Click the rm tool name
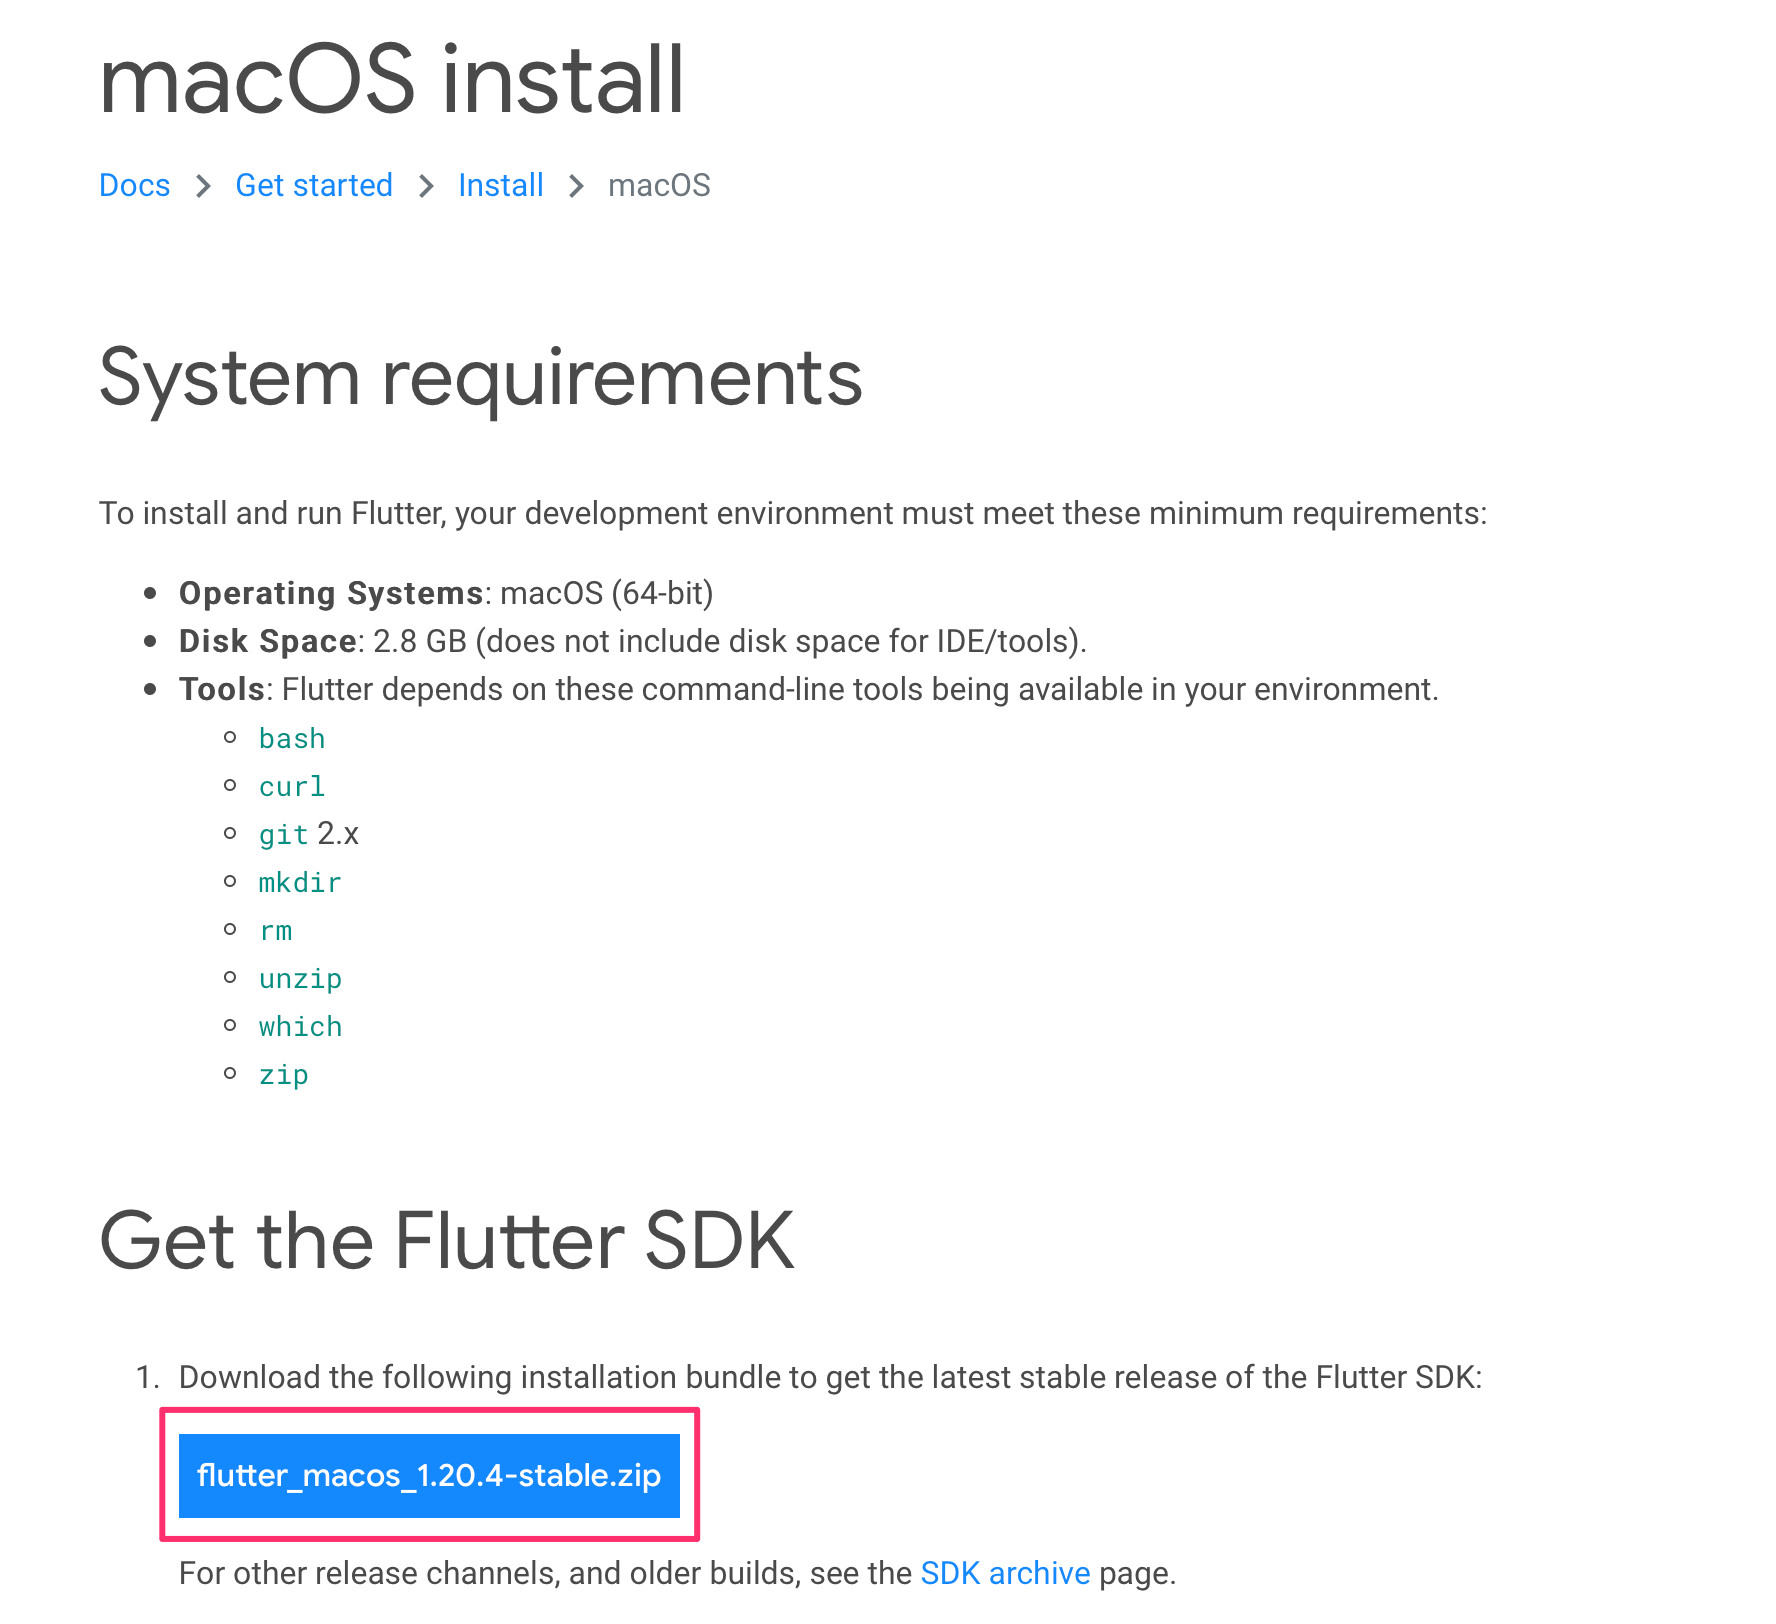 click(276, 930)
